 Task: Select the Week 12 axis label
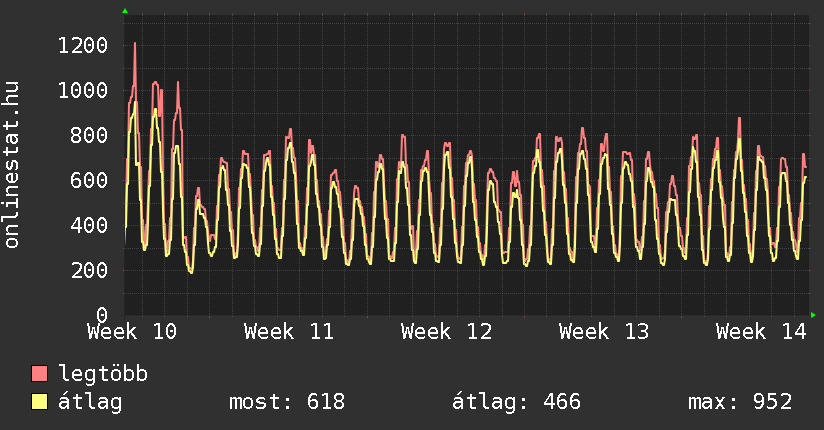click(x=446, y=332)
